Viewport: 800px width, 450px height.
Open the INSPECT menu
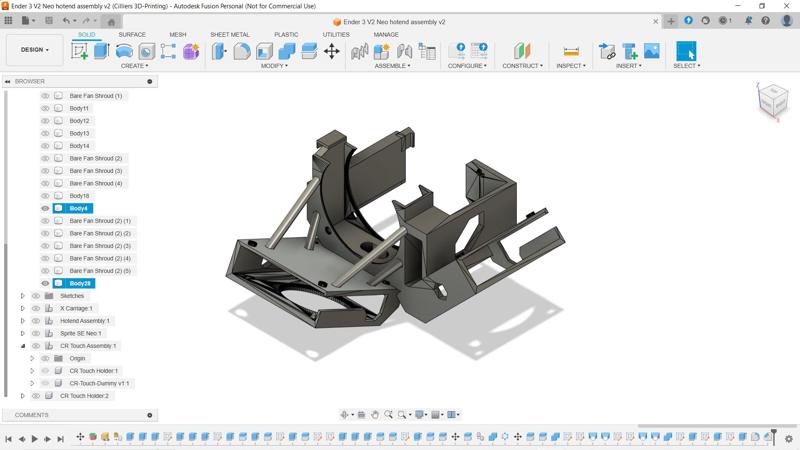571,66
